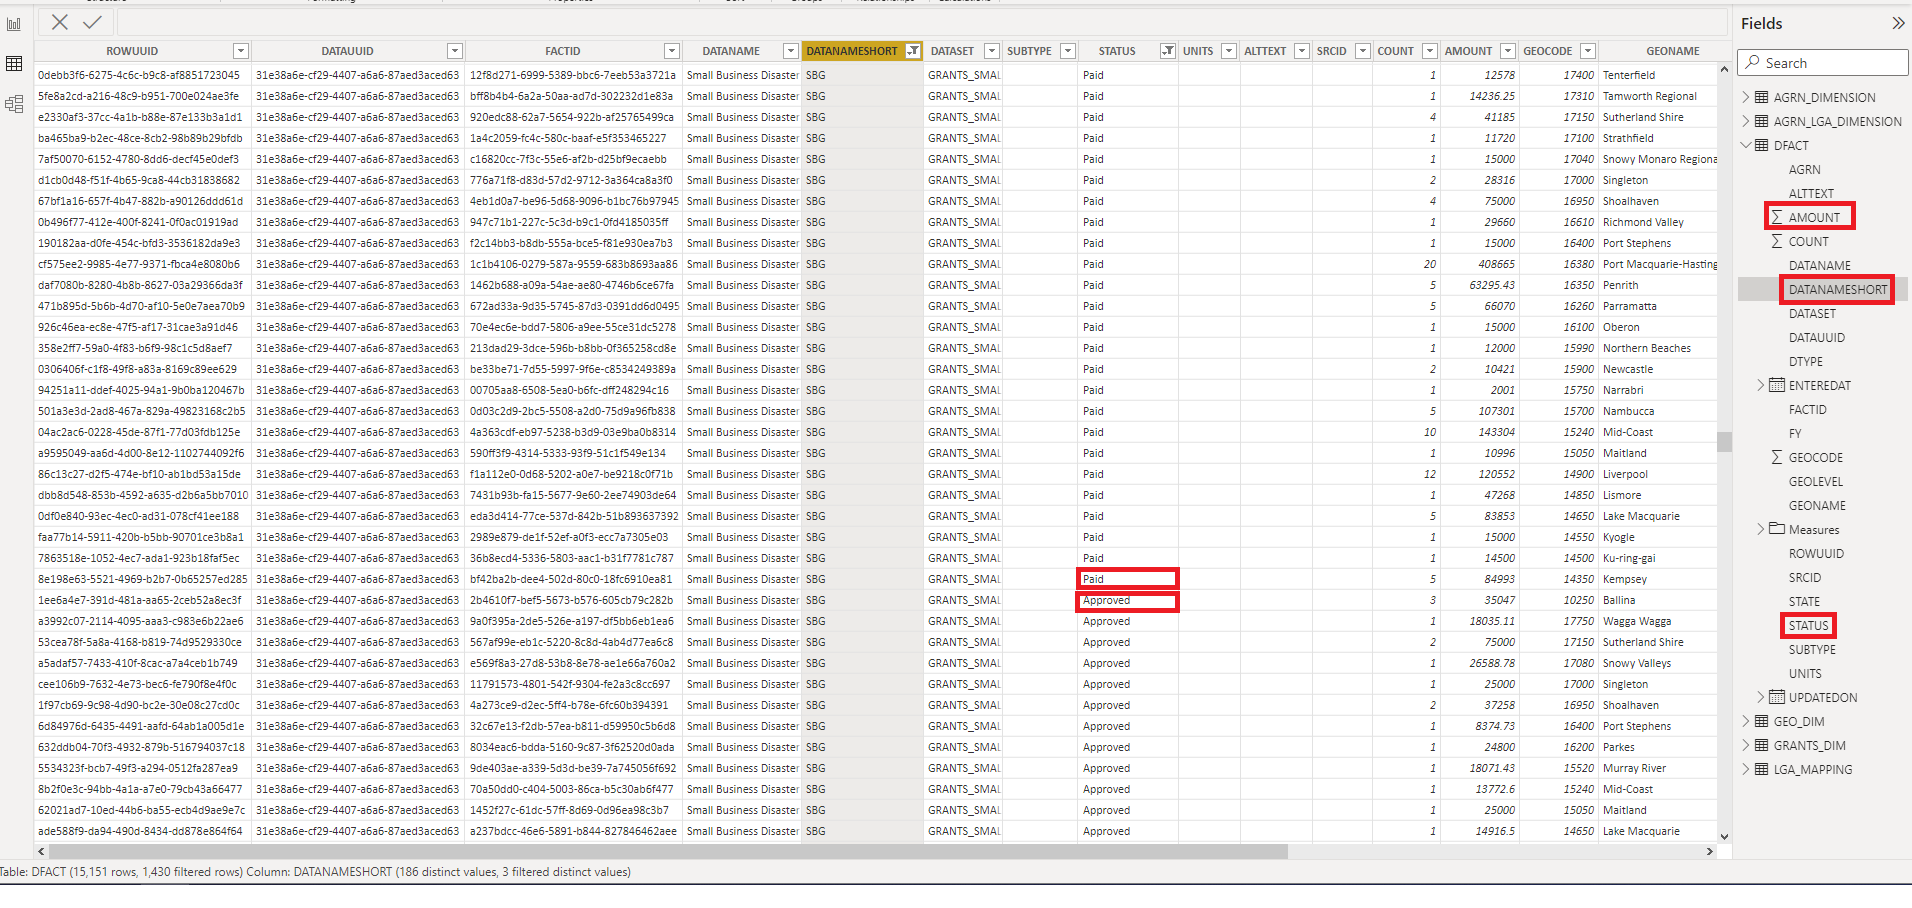The width and height of the screenshot is (1912, 908).
Task: Open the ROWUUID column dropdown
Action: (x=240, y=51)
